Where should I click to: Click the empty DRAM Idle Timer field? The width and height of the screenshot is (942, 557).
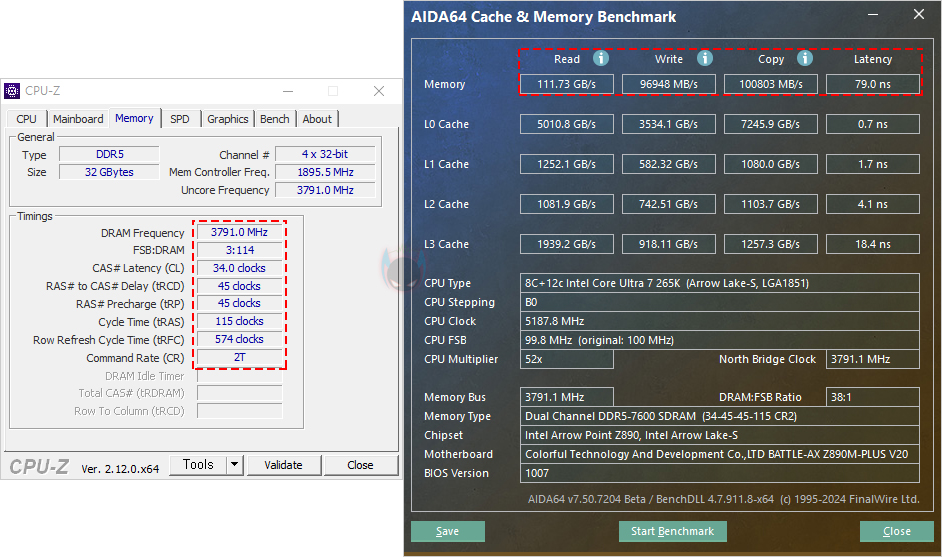(x=240, y=376)
